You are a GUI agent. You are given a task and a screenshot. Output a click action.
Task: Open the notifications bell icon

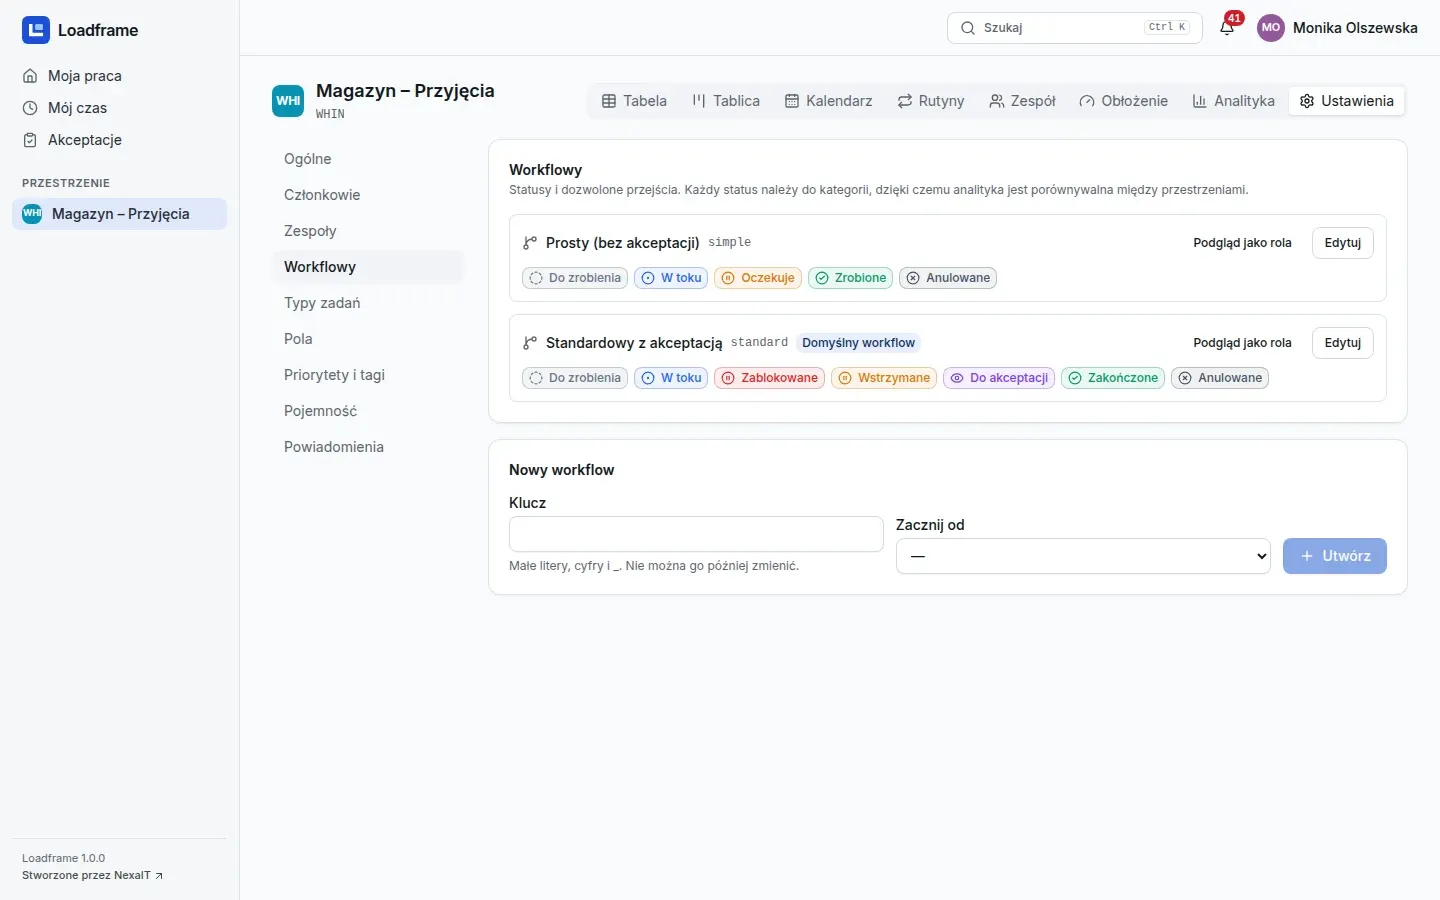[1227, 28]
